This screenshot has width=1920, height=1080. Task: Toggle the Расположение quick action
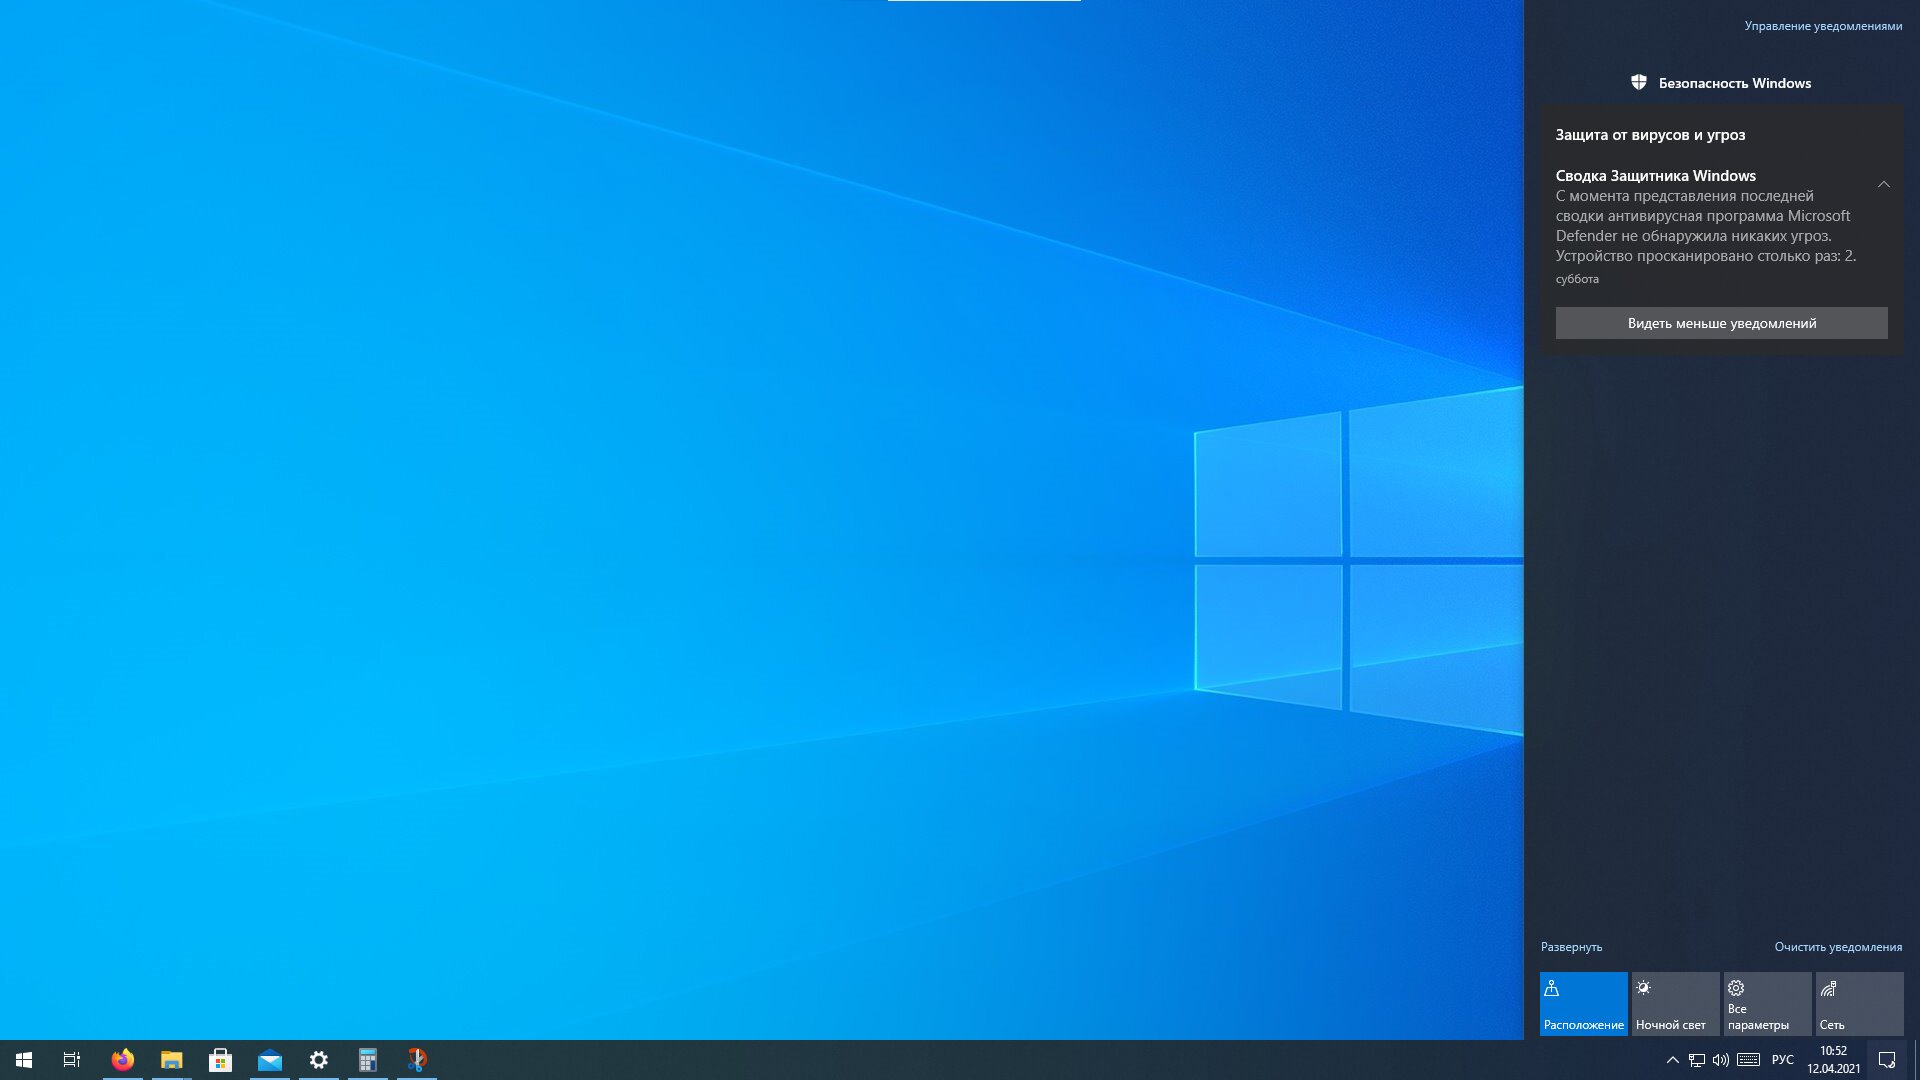click(x=1584, y=1004)
